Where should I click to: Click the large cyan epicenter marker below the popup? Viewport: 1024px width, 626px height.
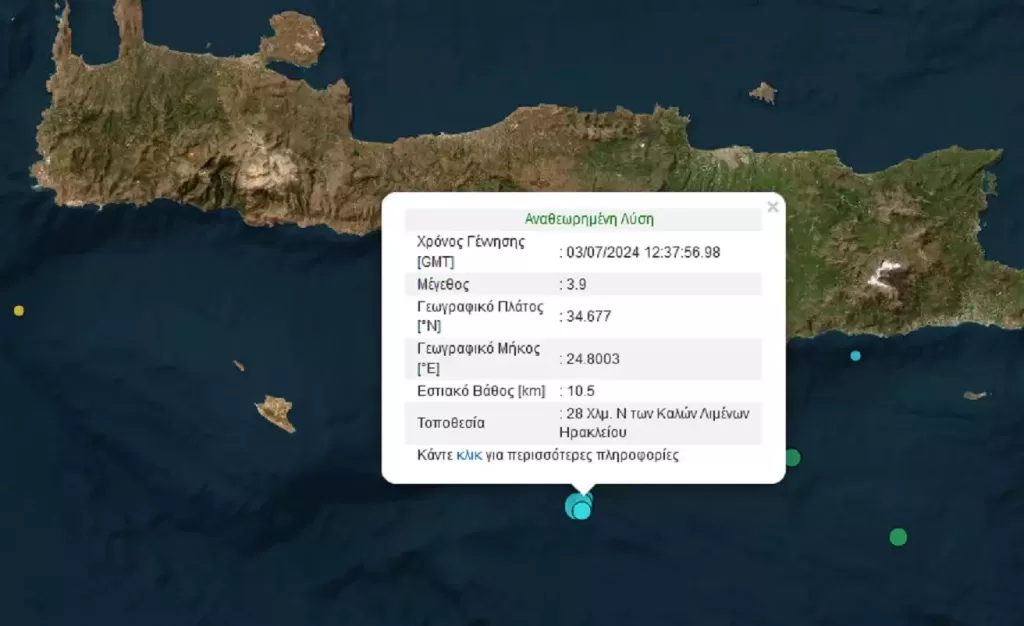pos(579,506)
